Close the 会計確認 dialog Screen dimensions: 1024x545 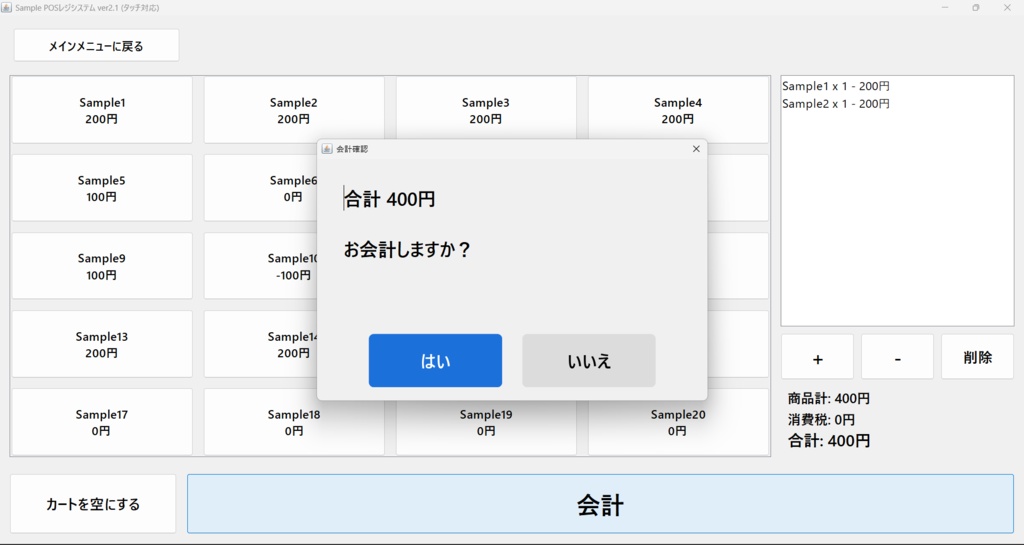(696, 149)
